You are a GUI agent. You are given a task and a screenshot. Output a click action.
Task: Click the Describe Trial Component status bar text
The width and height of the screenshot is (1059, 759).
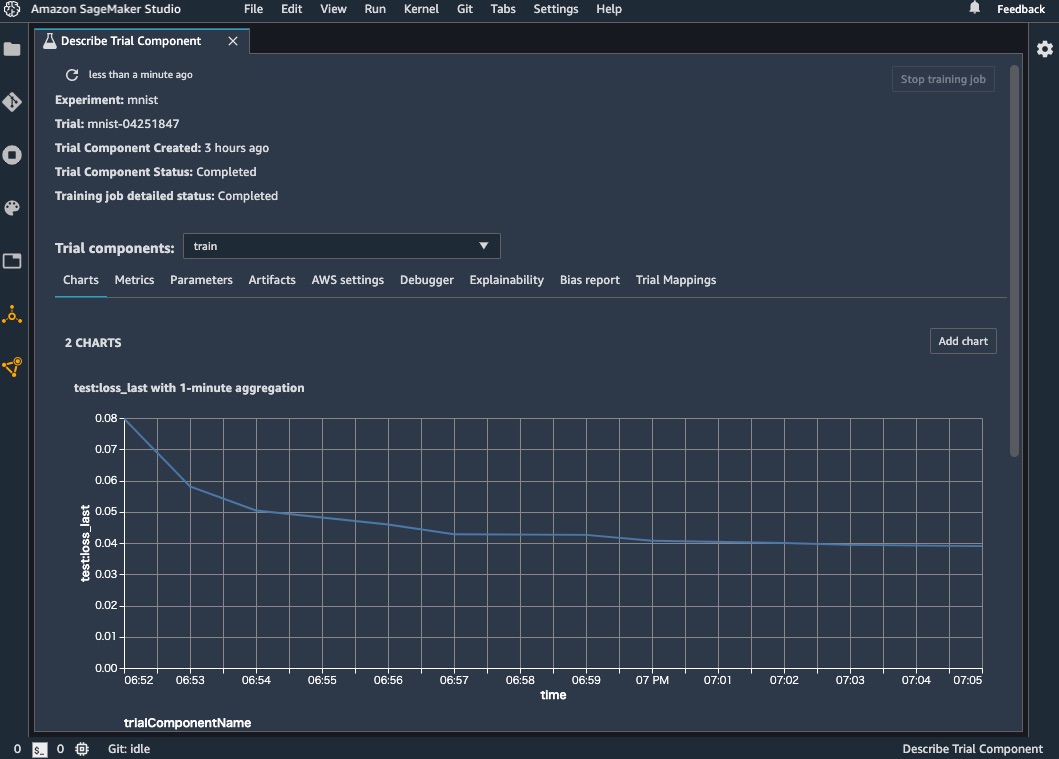(973, 749)
